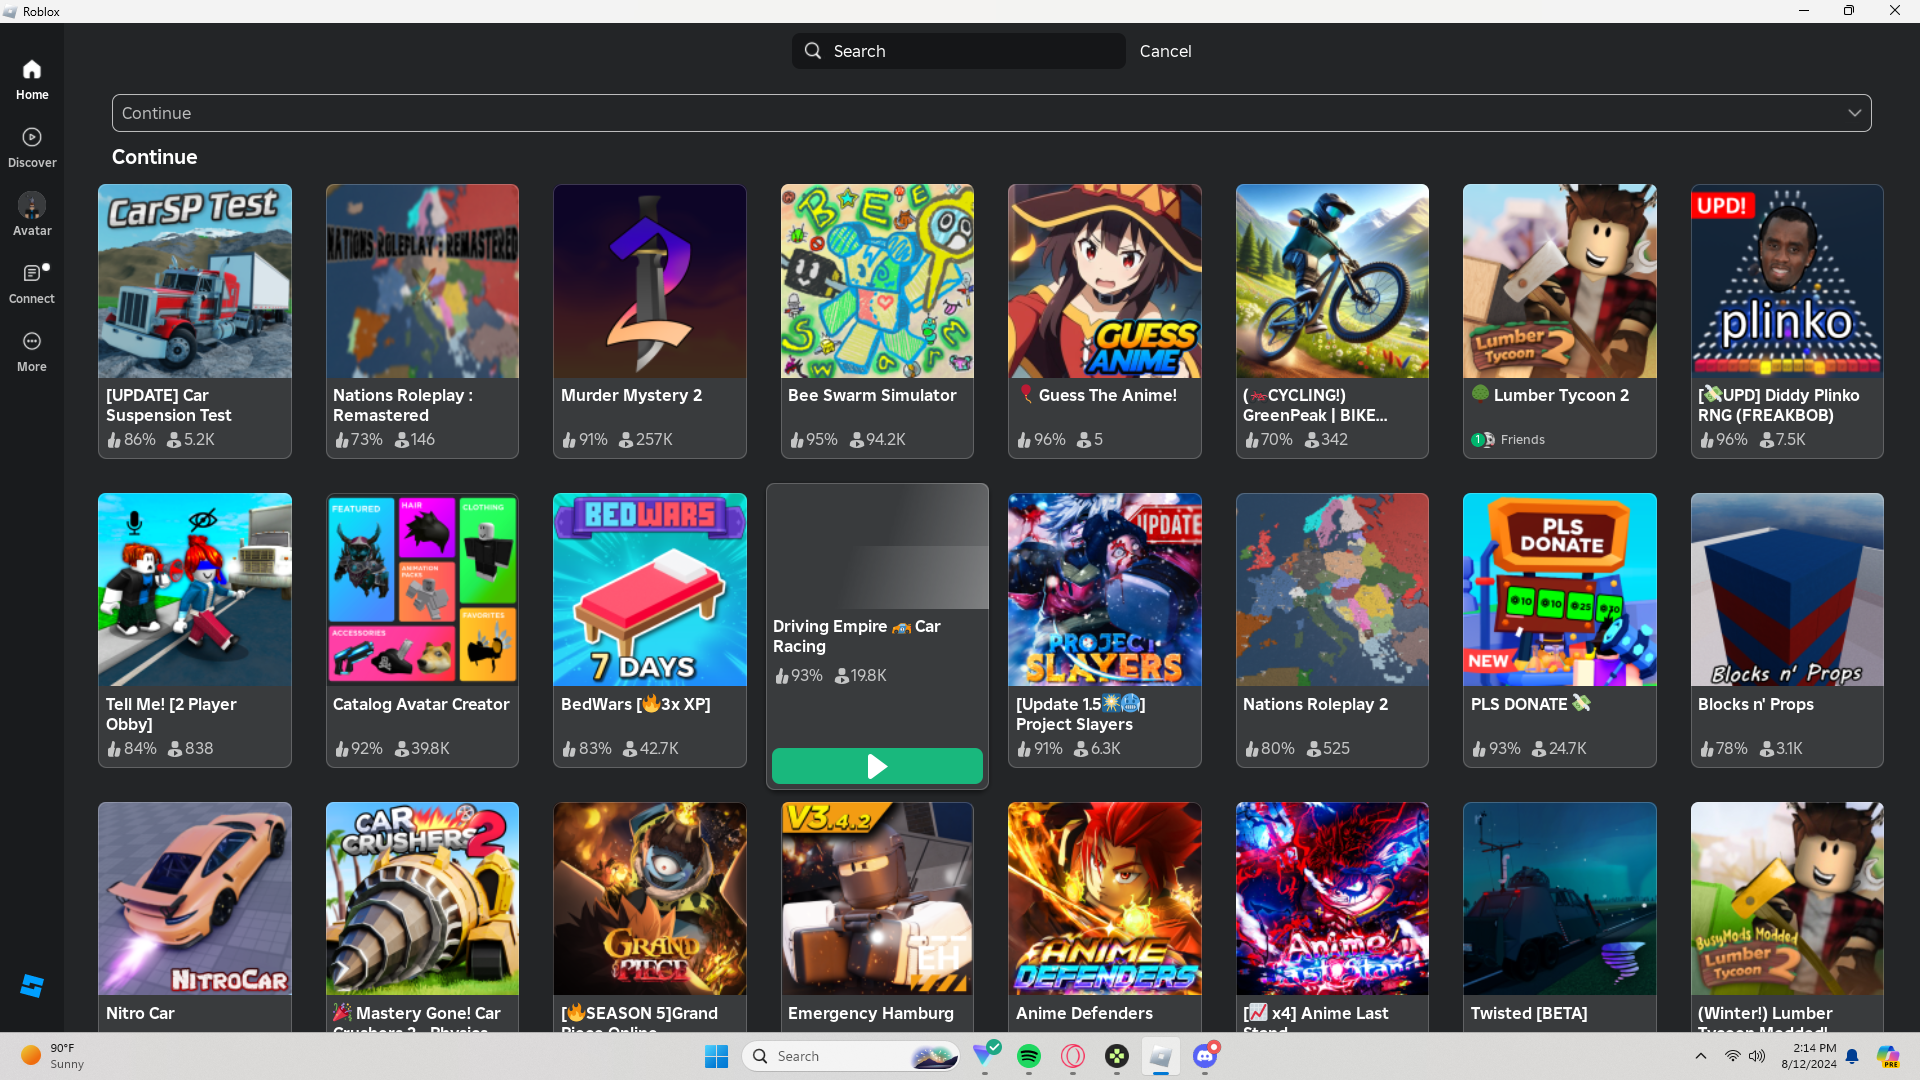
Task: Open the Home sidebar icon
Action: 32,78
